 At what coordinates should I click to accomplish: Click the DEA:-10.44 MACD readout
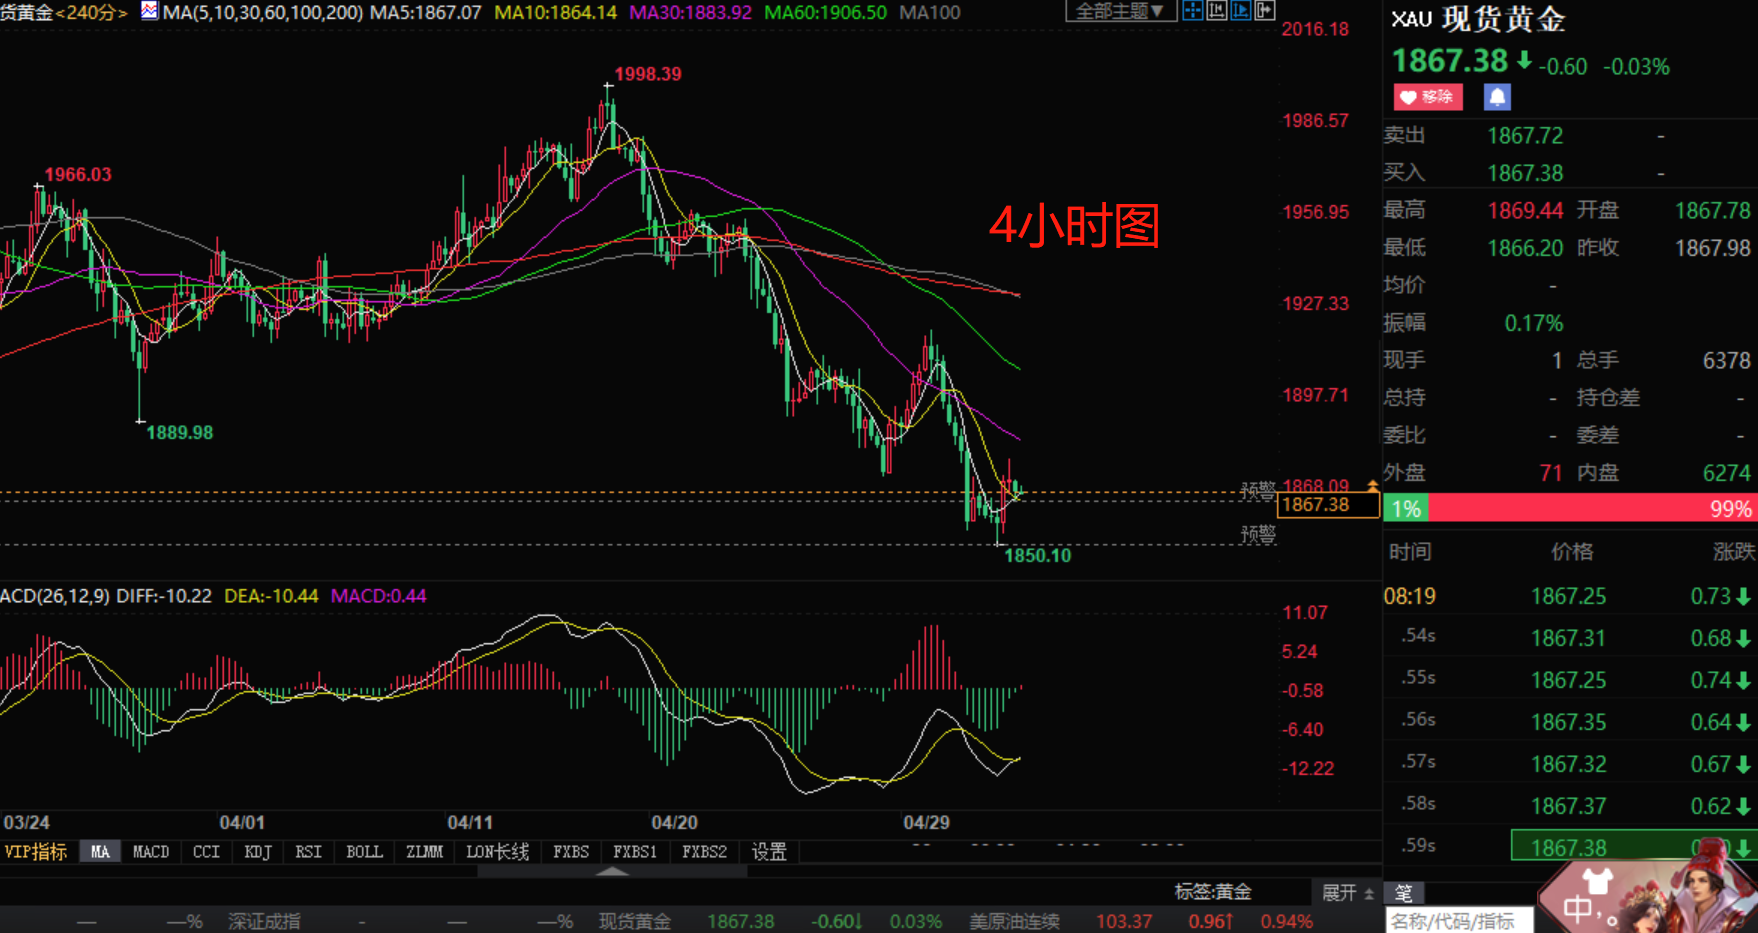[x=271, y=596]
